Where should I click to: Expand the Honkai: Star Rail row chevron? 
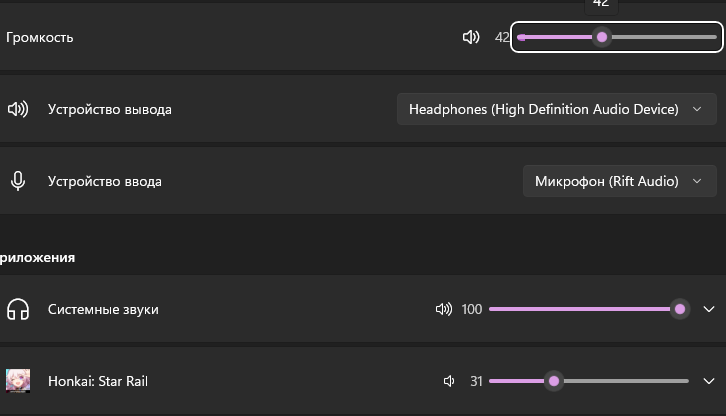tap(709, 381)
